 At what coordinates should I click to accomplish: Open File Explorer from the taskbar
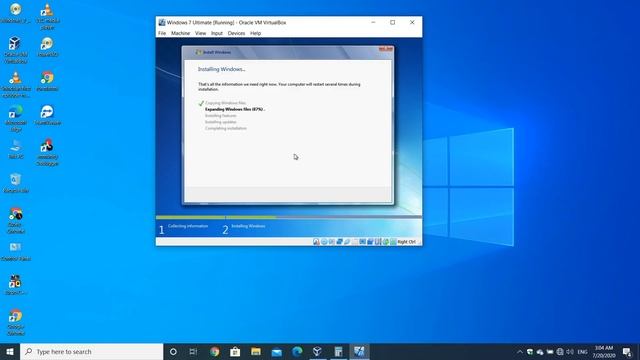(x=256, y=351)
